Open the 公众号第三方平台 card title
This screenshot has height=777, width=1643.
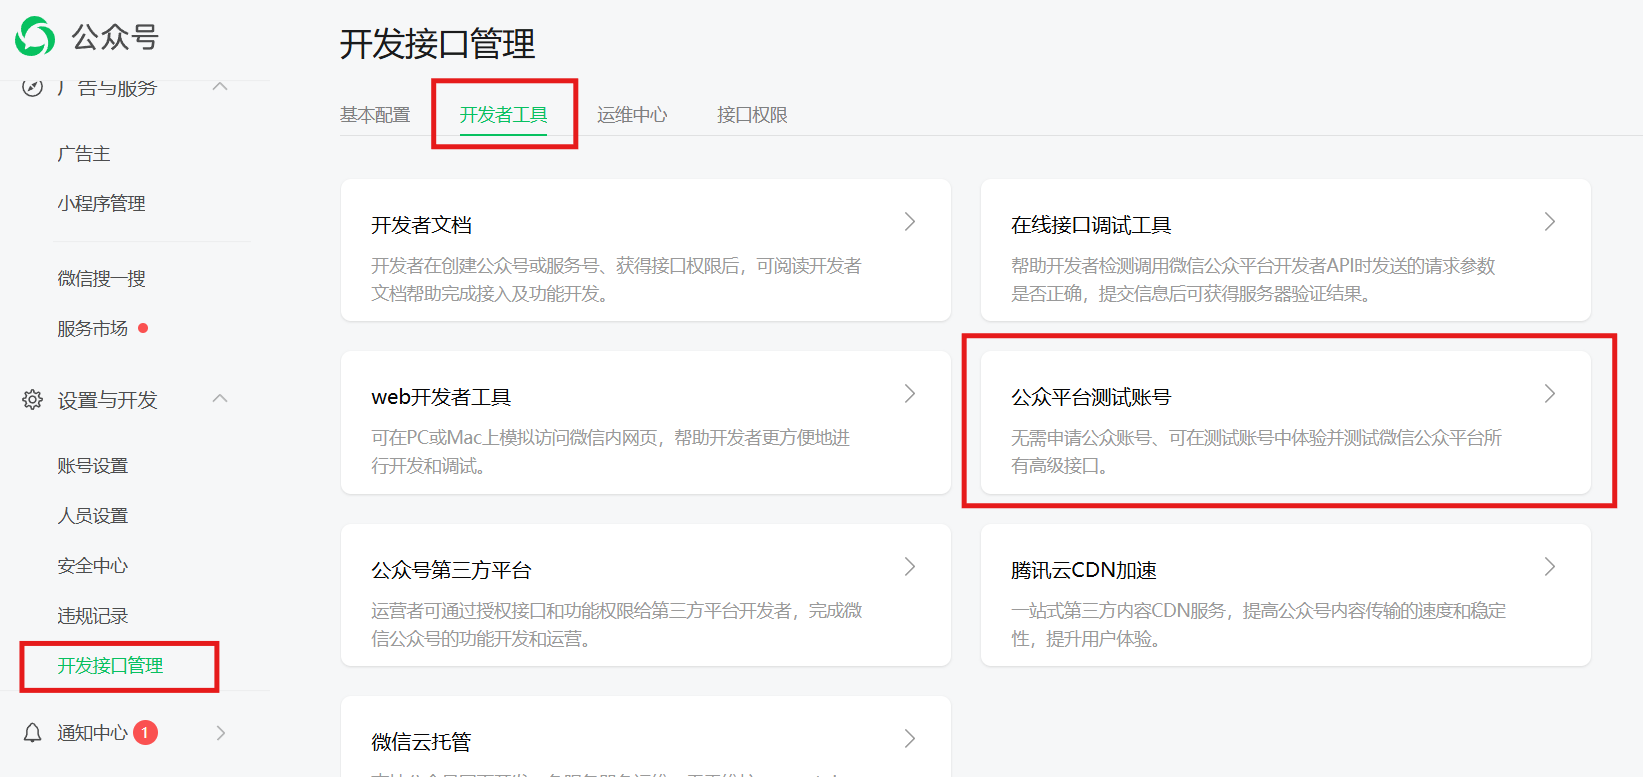coord(451,570)
